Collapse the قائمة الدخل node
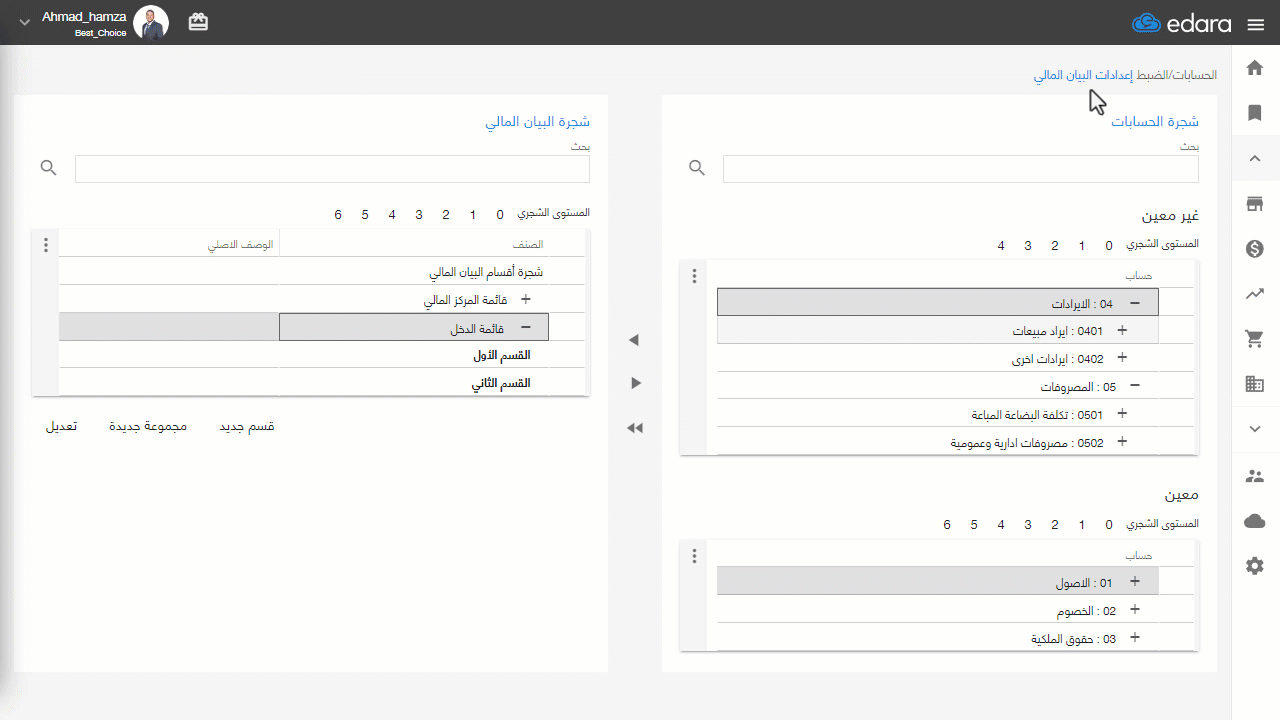This screenshot has height=720, width=1280. (526, 327)
